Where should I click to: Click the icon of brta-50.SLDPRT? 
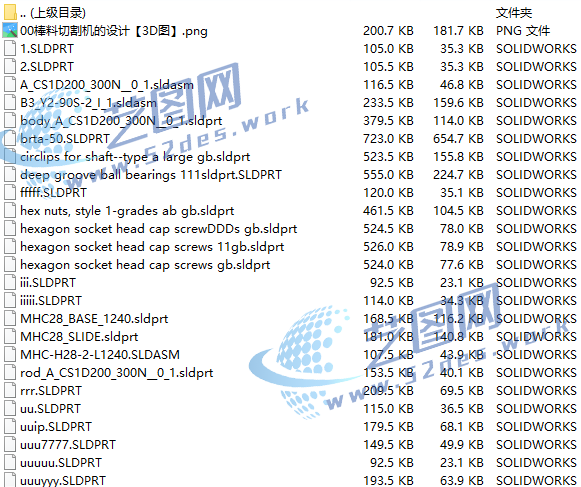[10, 139]
